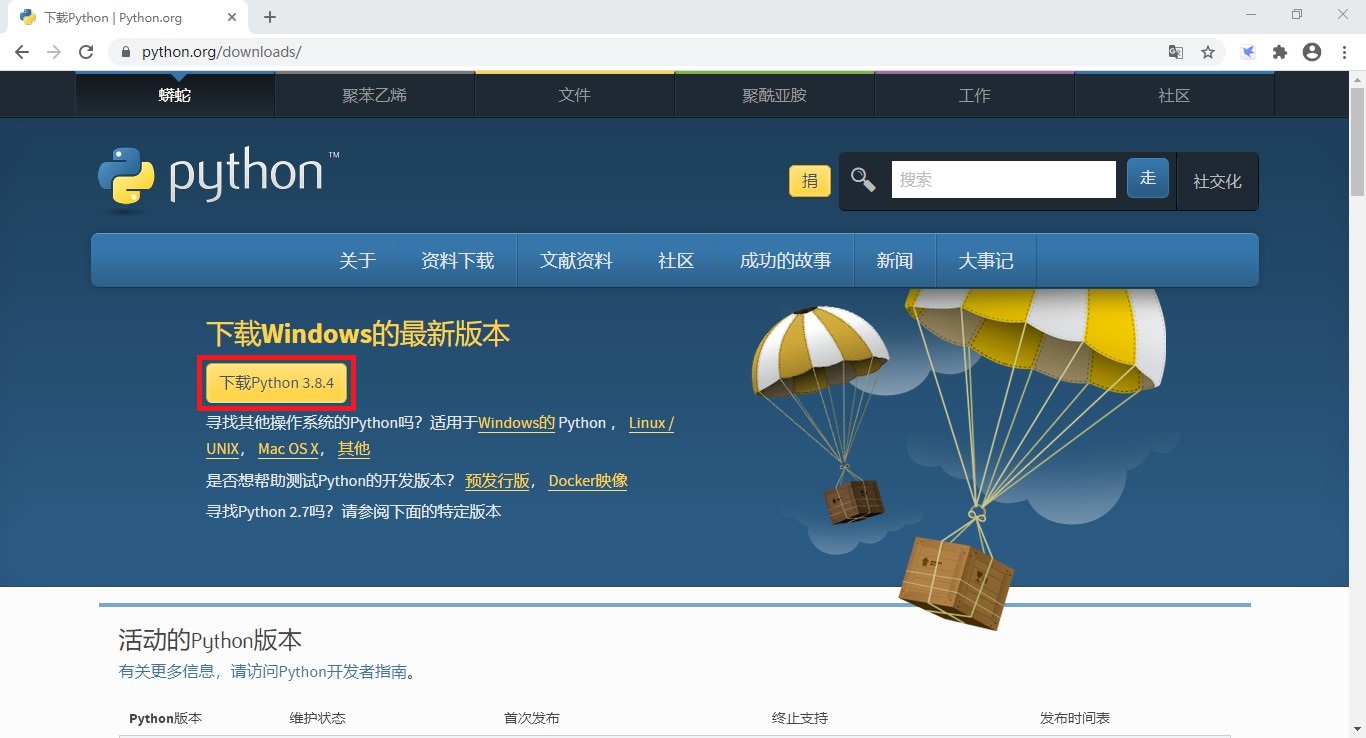Click the 终止支持 column header
Viewport: 1366px width, 738px height.
800,718
